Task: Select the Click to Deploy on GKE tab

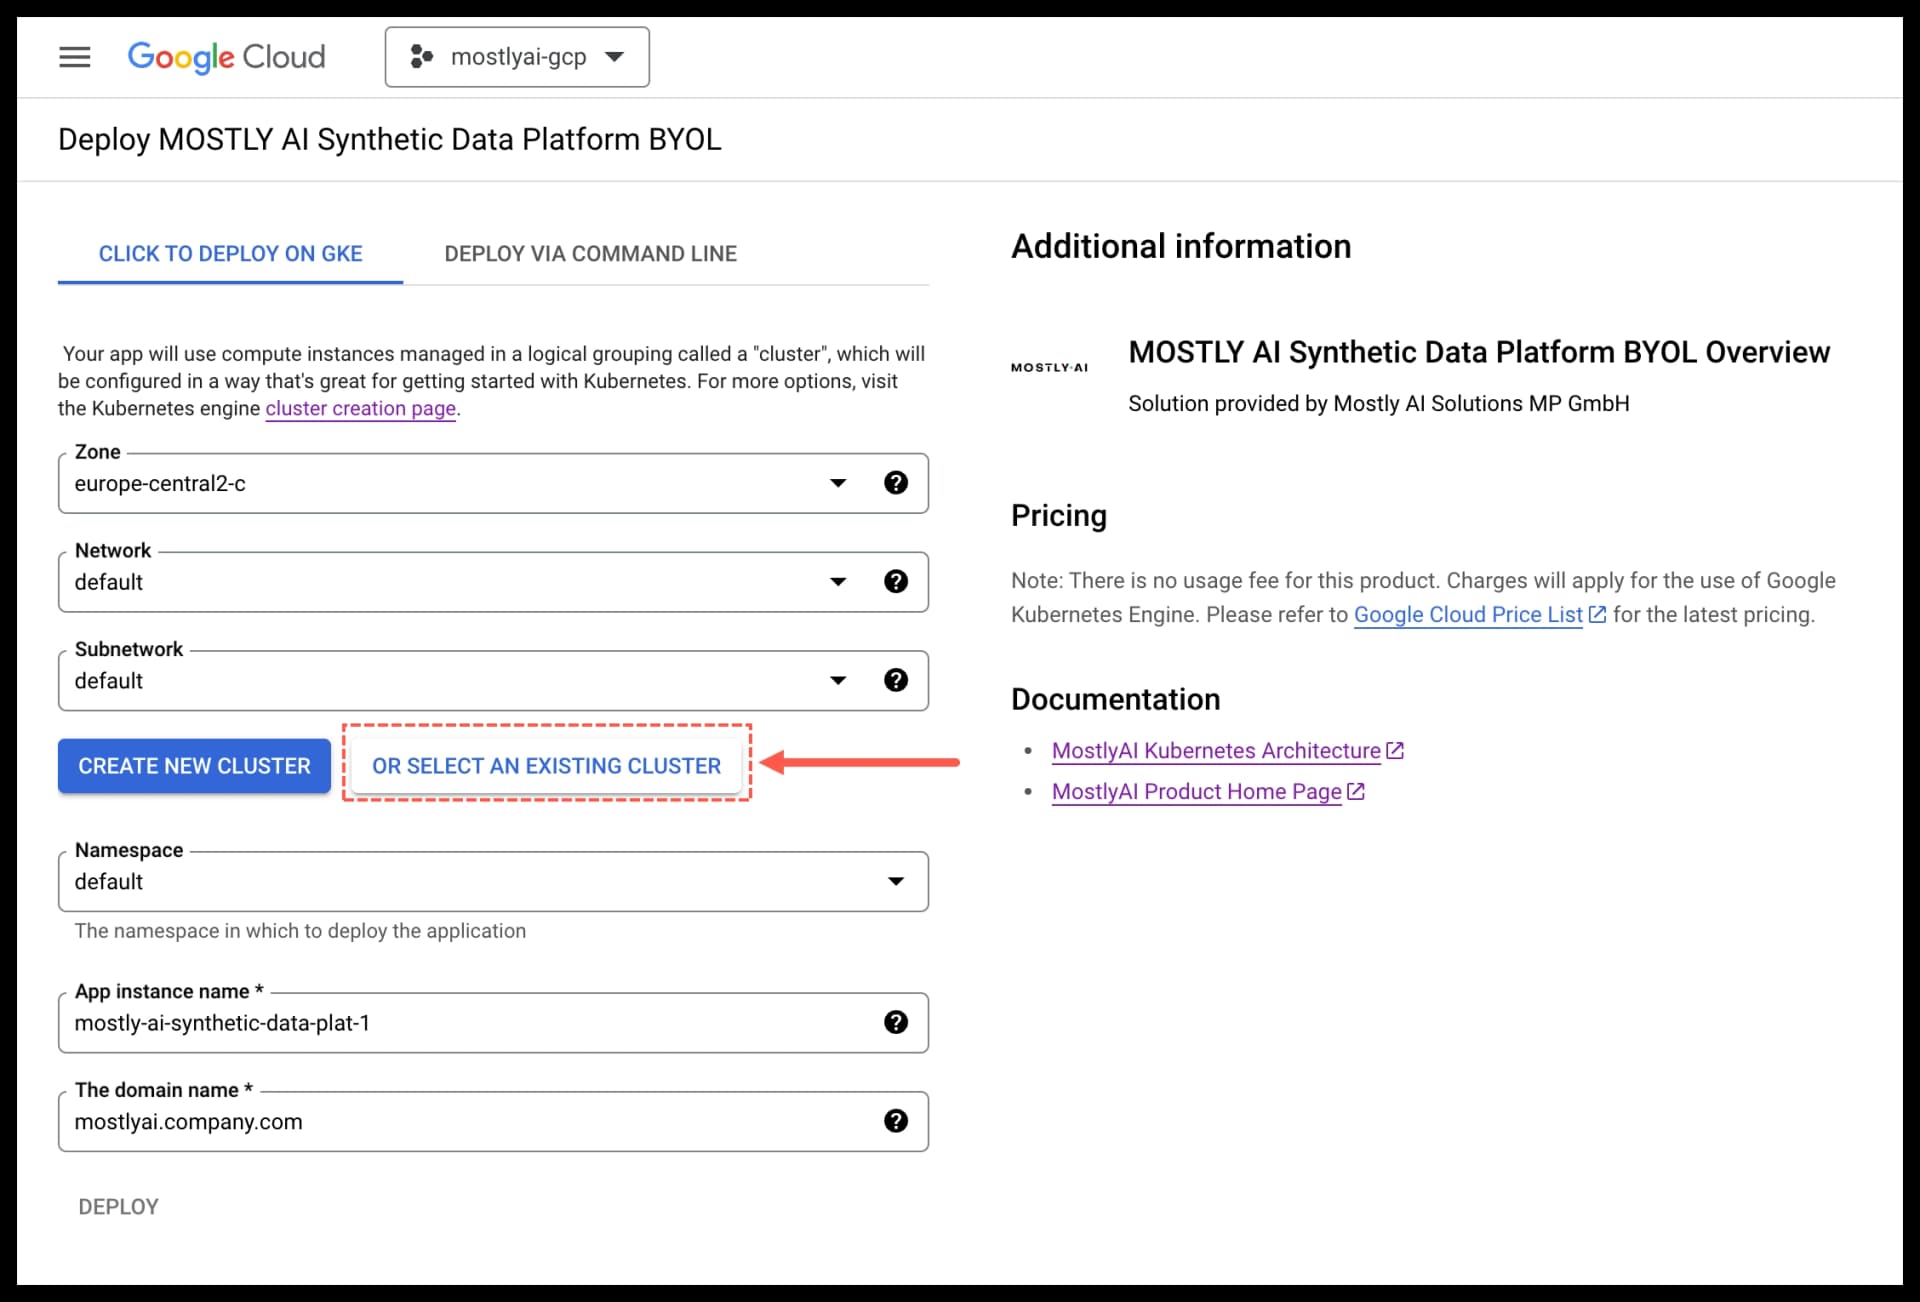Action: click(230, 253)
